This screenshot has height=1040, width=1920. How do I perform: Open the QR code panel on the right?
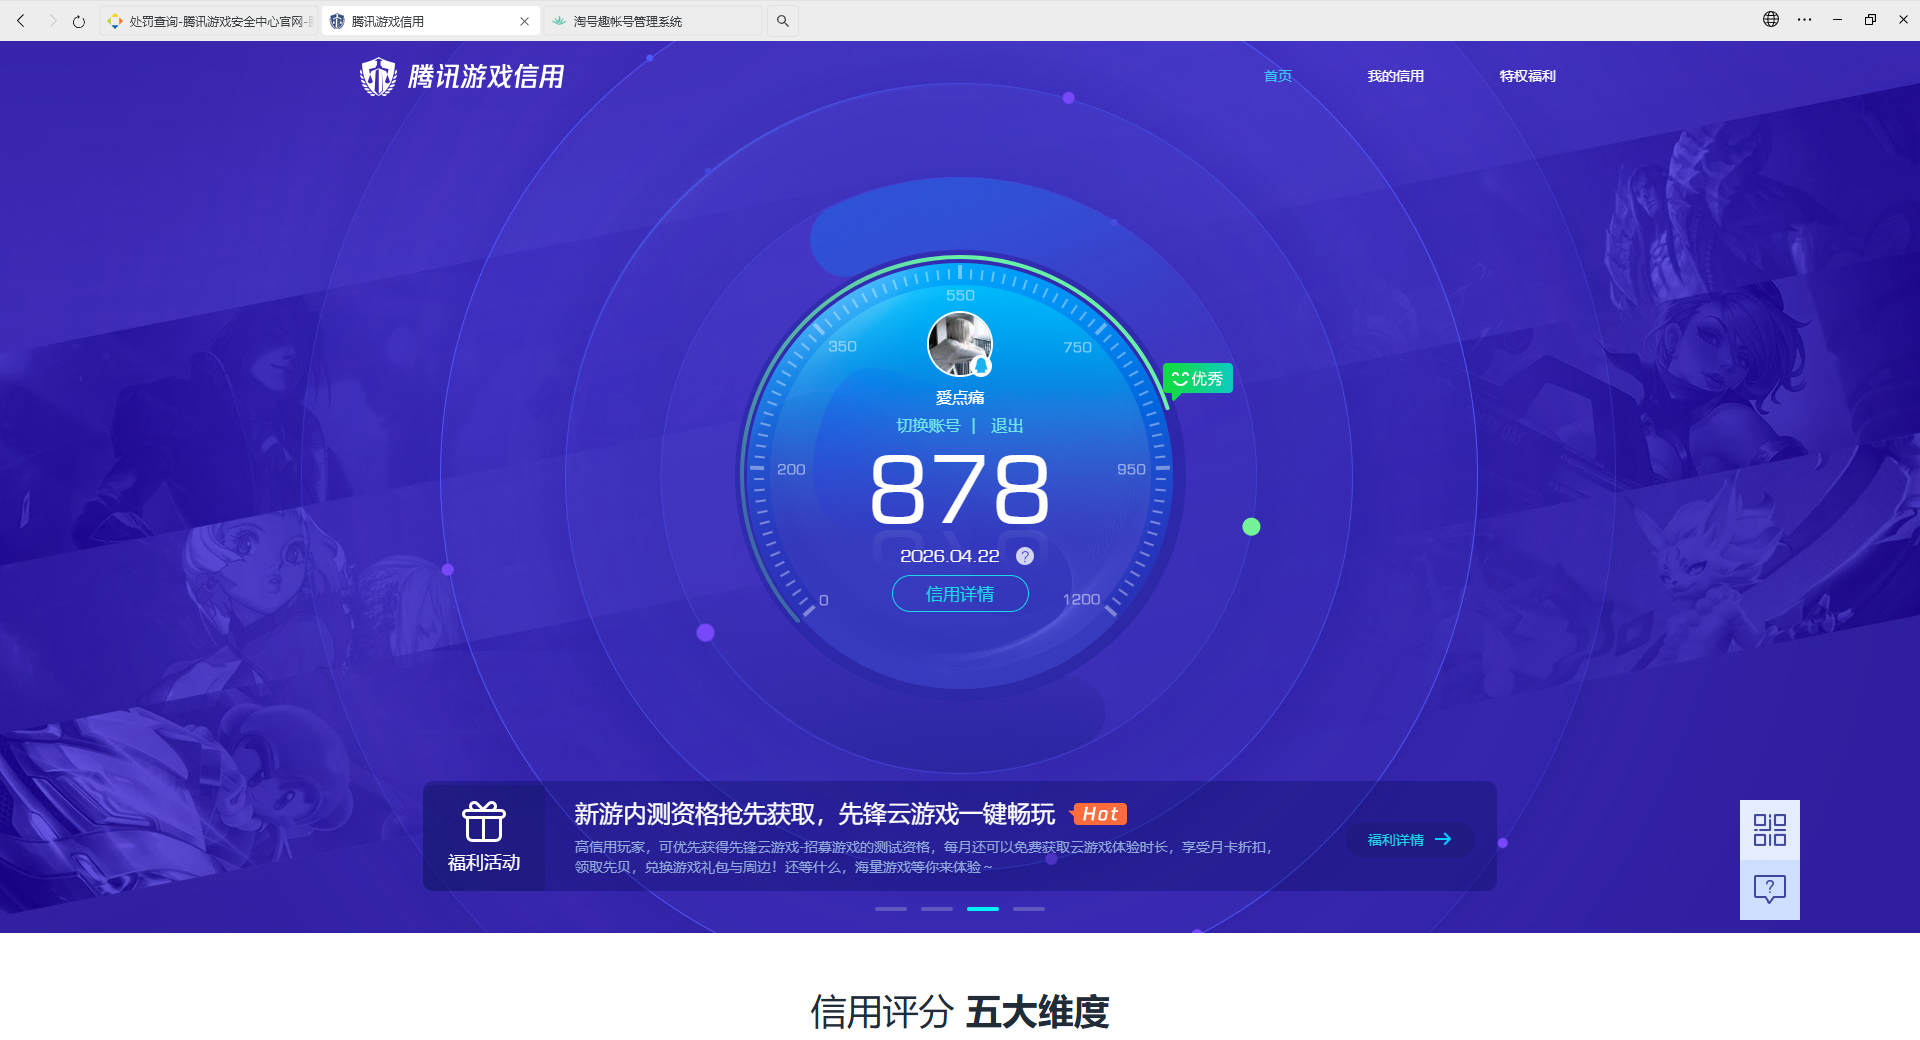1769,830
